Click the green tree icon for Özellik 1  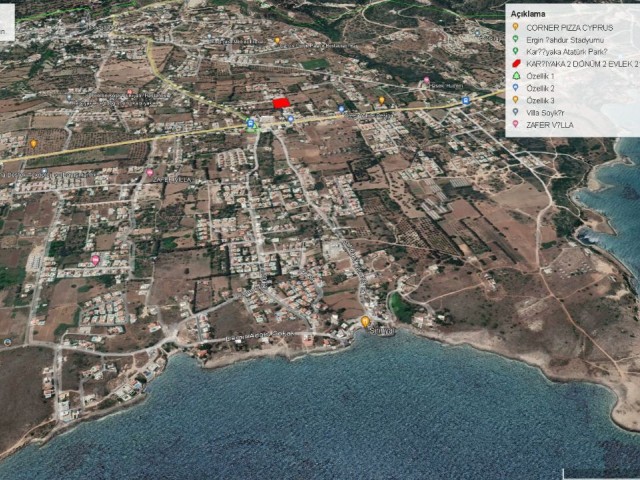point(516,76)
